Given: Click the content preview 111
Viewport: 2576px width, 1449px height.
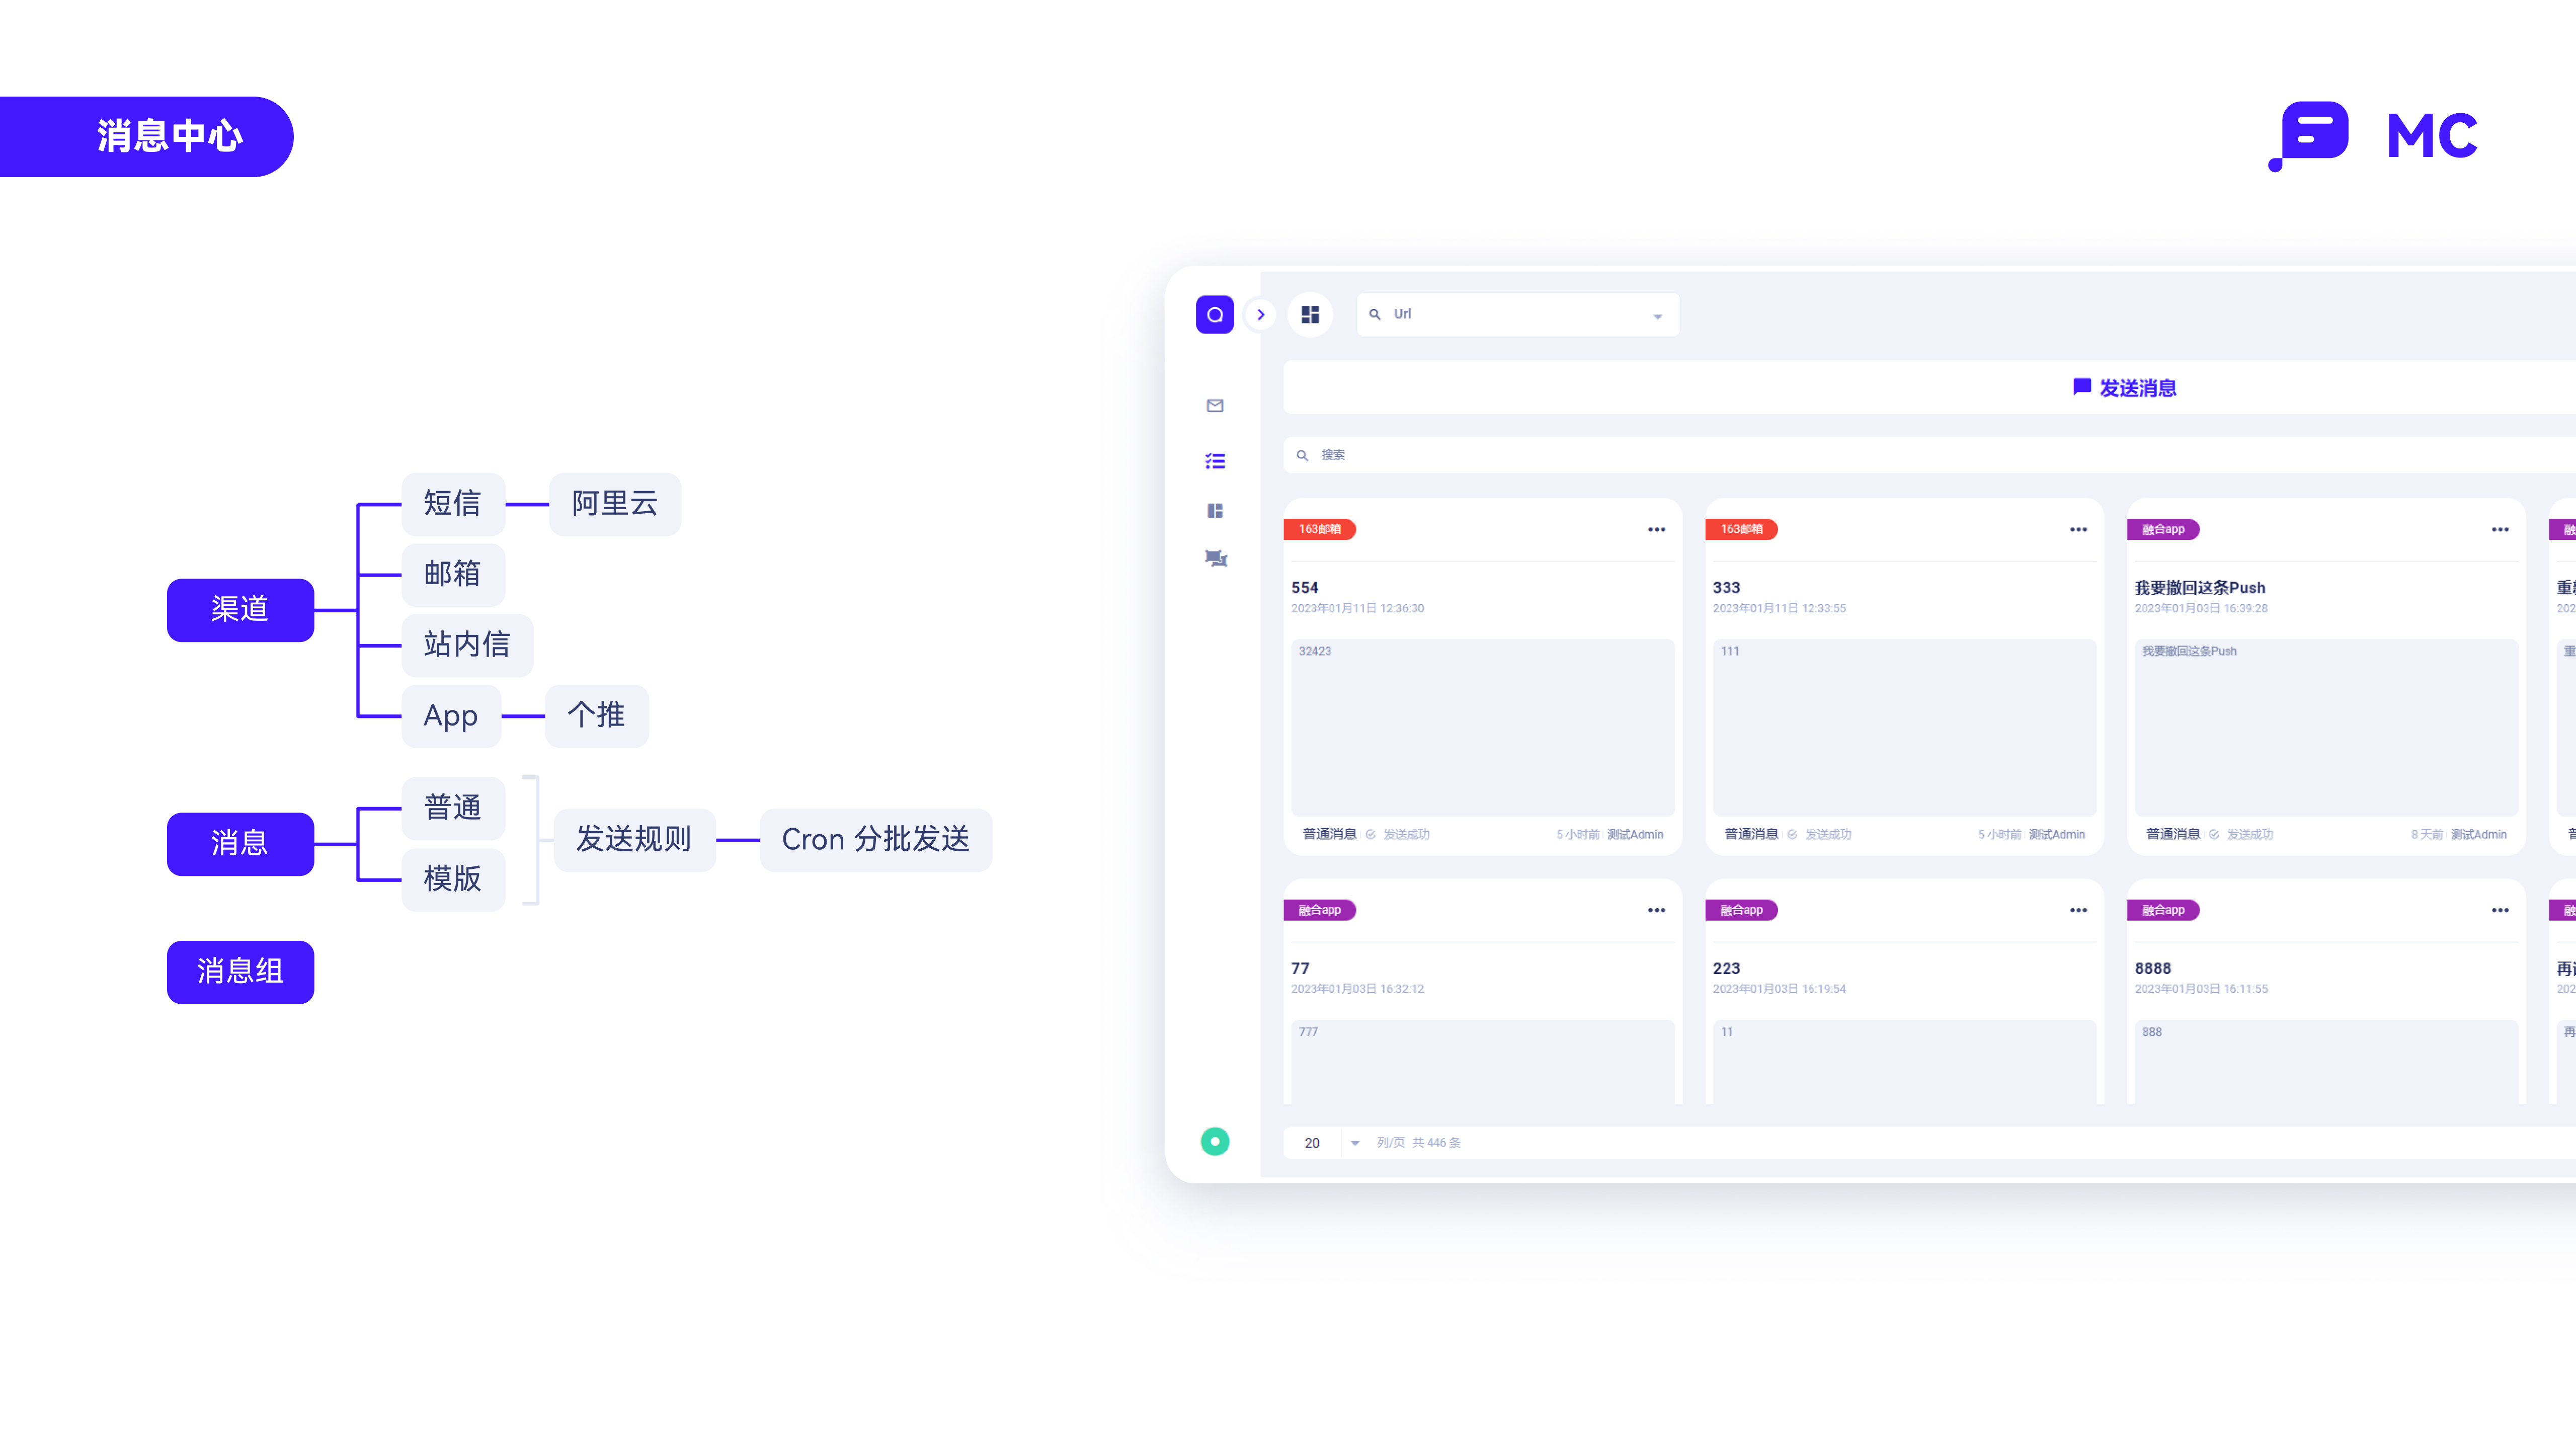Looking at the screenshot, I should coord(1729,651).
